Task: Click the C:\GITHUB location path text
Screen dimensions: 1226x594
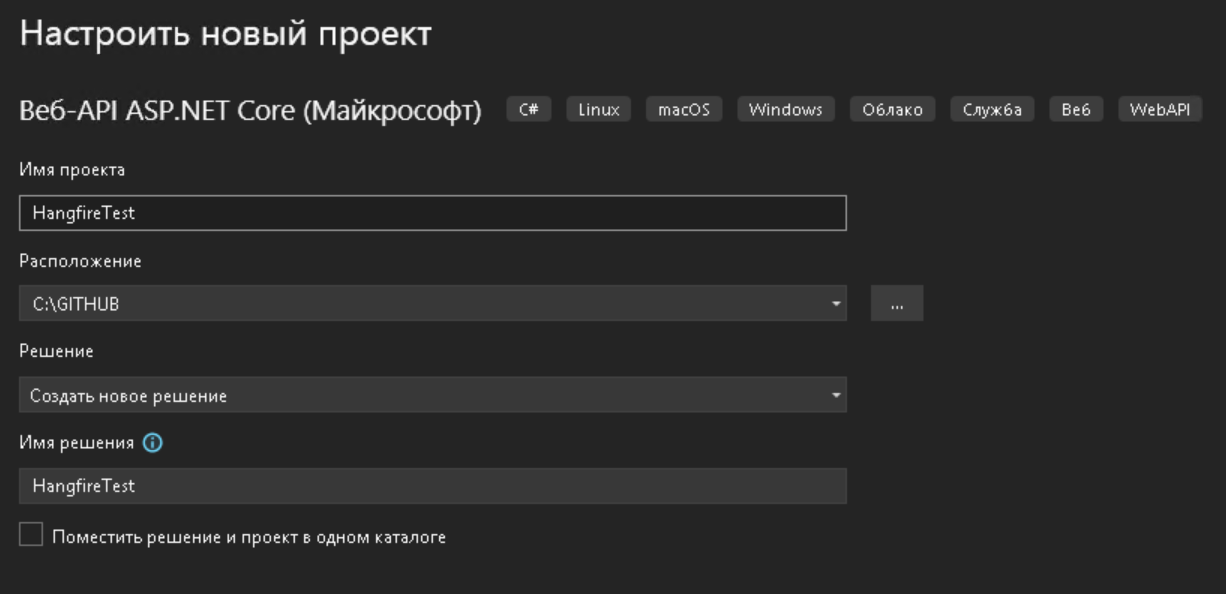Action: click(76, 304)
